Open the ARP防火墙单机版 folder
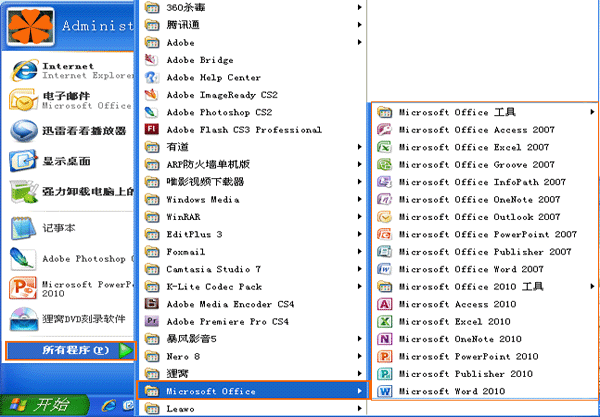600x417 pixels. click(252, 165)
